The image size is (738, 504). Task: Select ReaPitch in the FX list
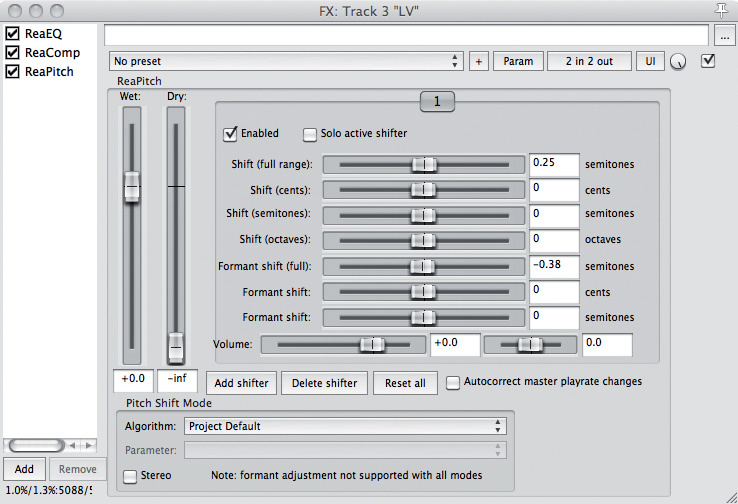(x=49, y=72)
